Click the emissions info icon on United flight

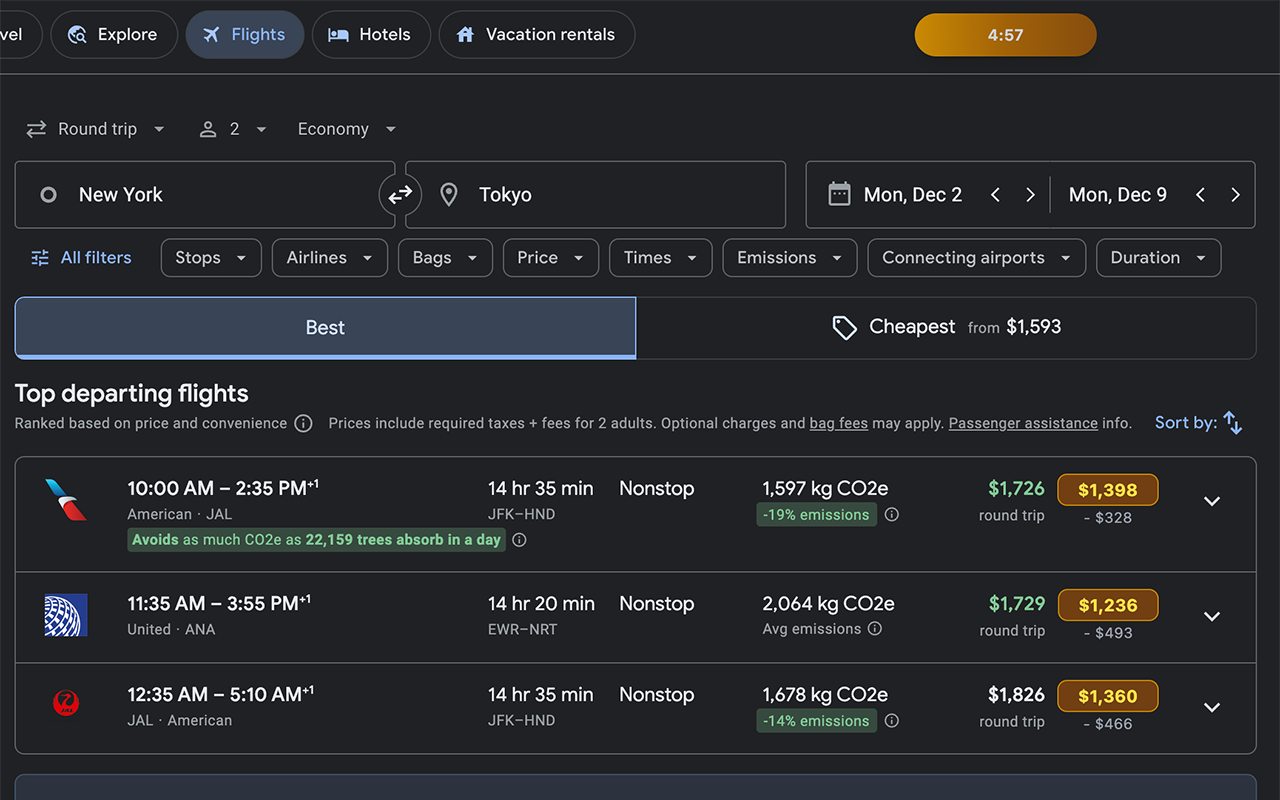[x=875, y=629]
